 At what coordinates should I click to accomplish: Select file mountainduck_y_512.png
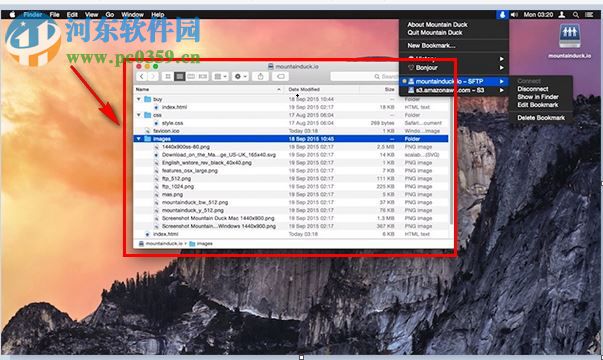[193, 210]
